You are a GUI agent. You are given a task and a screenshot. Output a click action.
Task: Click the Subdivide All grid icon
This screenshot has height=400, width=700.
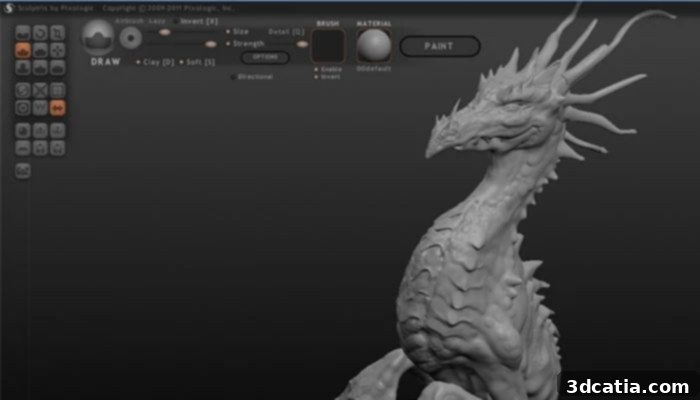[x=58, y=90]
